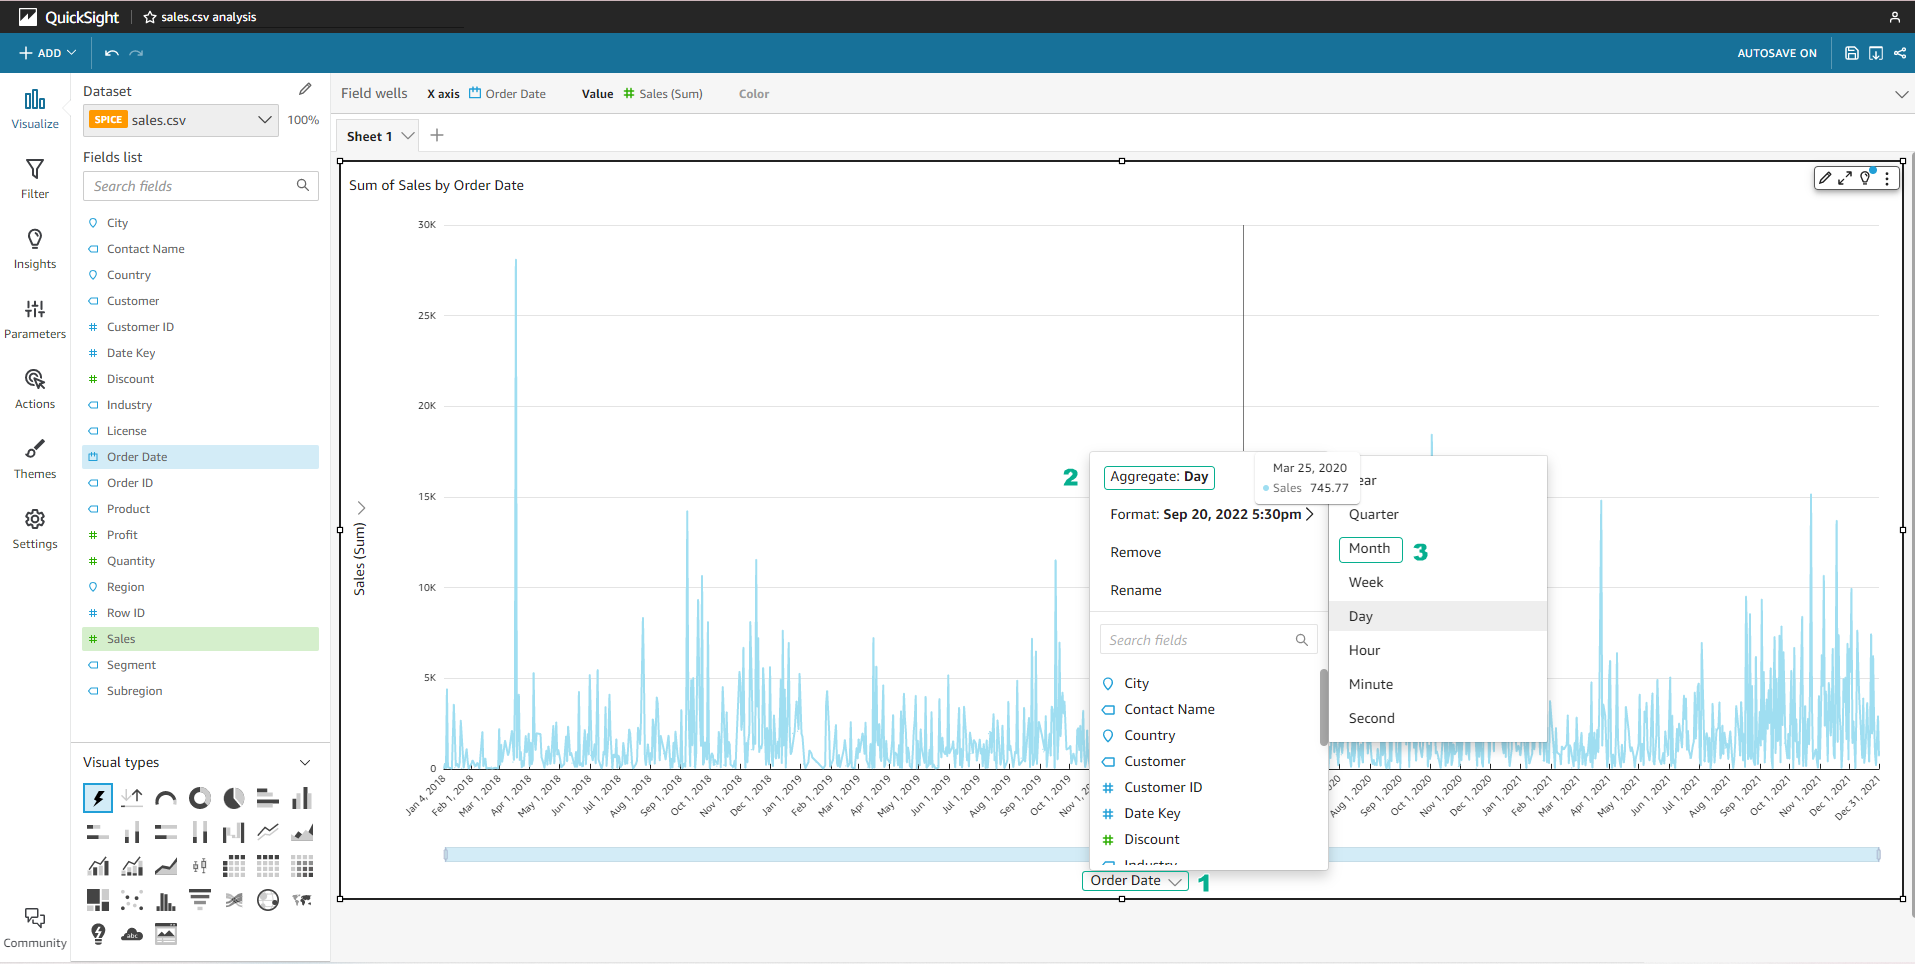The height and width of the screenshot is (964, 1915).
Task: Set aggregation to Second
Action: coord(1371,718)
